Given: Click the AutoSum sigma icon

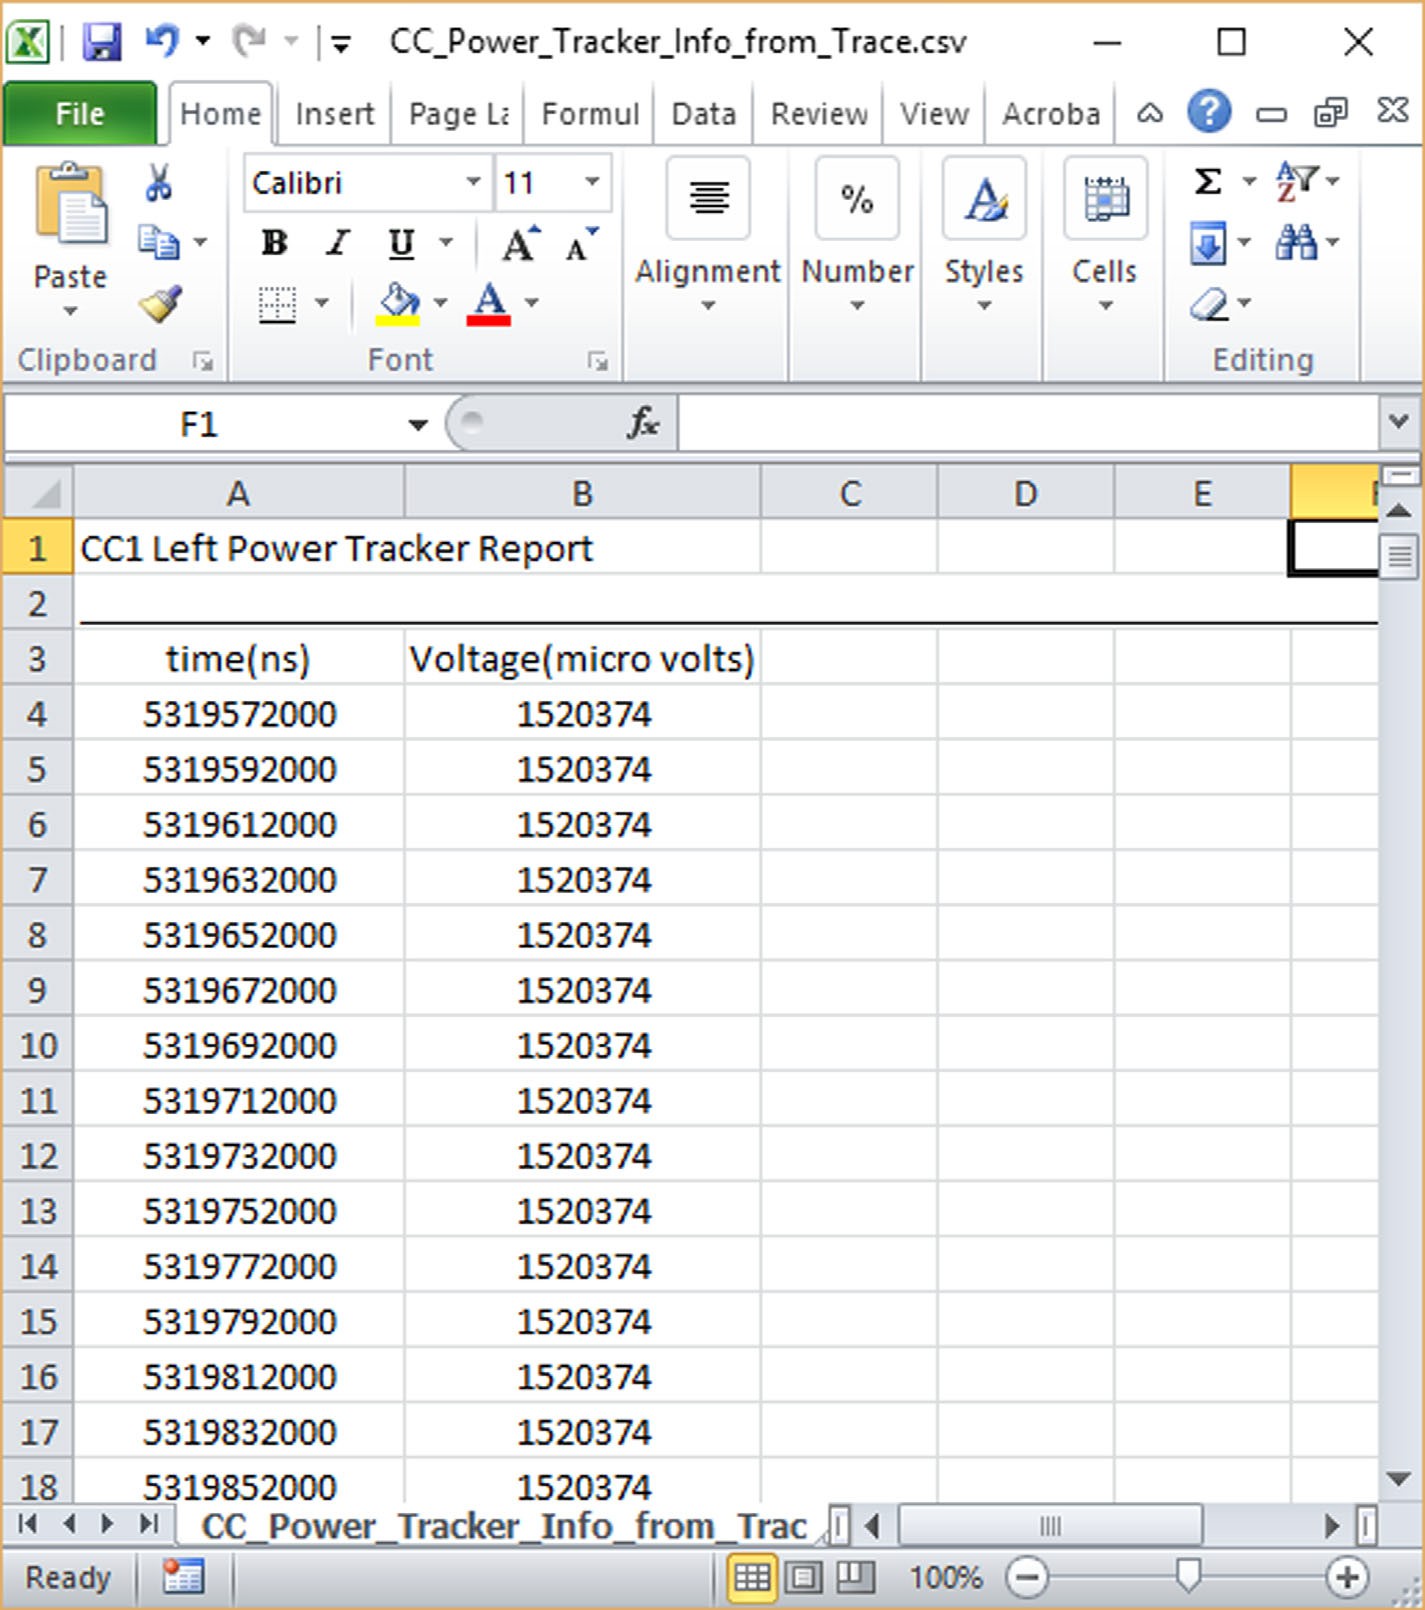Looking at the screenshot, I should [x=1208, y=182].
